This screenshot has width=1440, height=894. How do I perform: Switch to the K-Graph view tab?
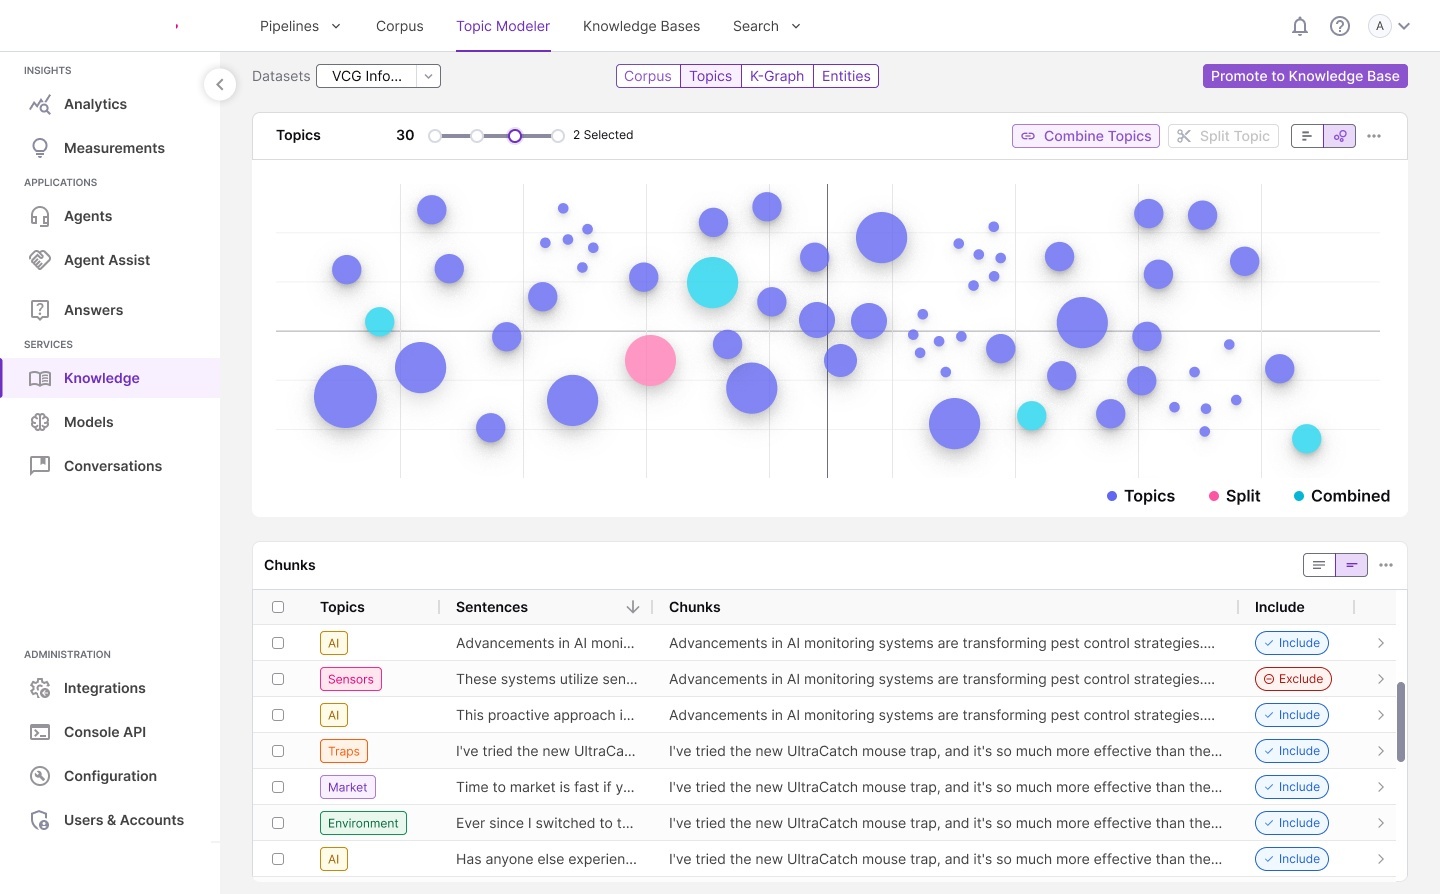[777, 76]
